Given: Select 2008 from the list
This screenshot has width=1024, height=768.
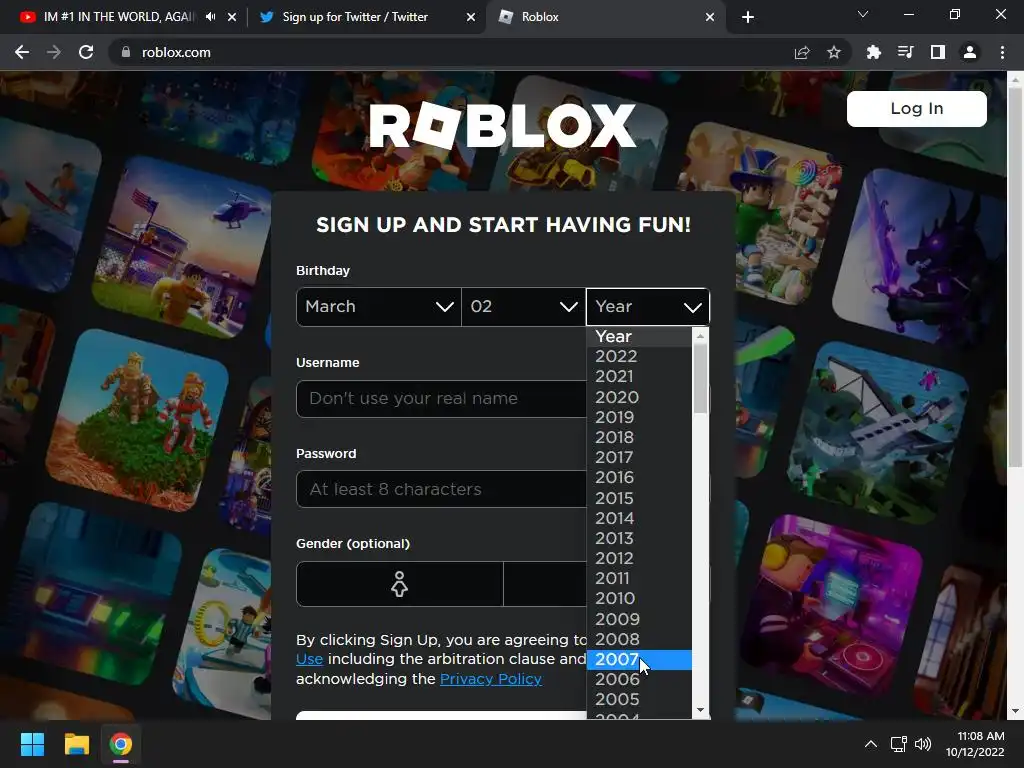Looking at the screenshot, I should [x=639, y=639].
